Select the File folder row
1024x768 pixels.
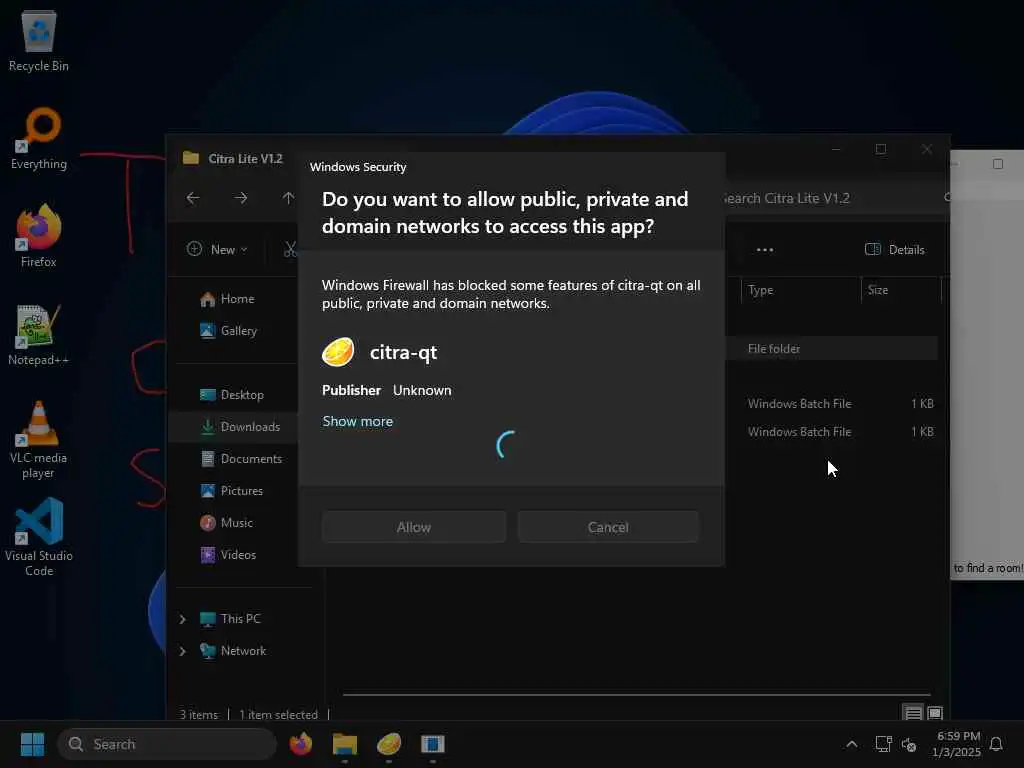pos(831,349)
